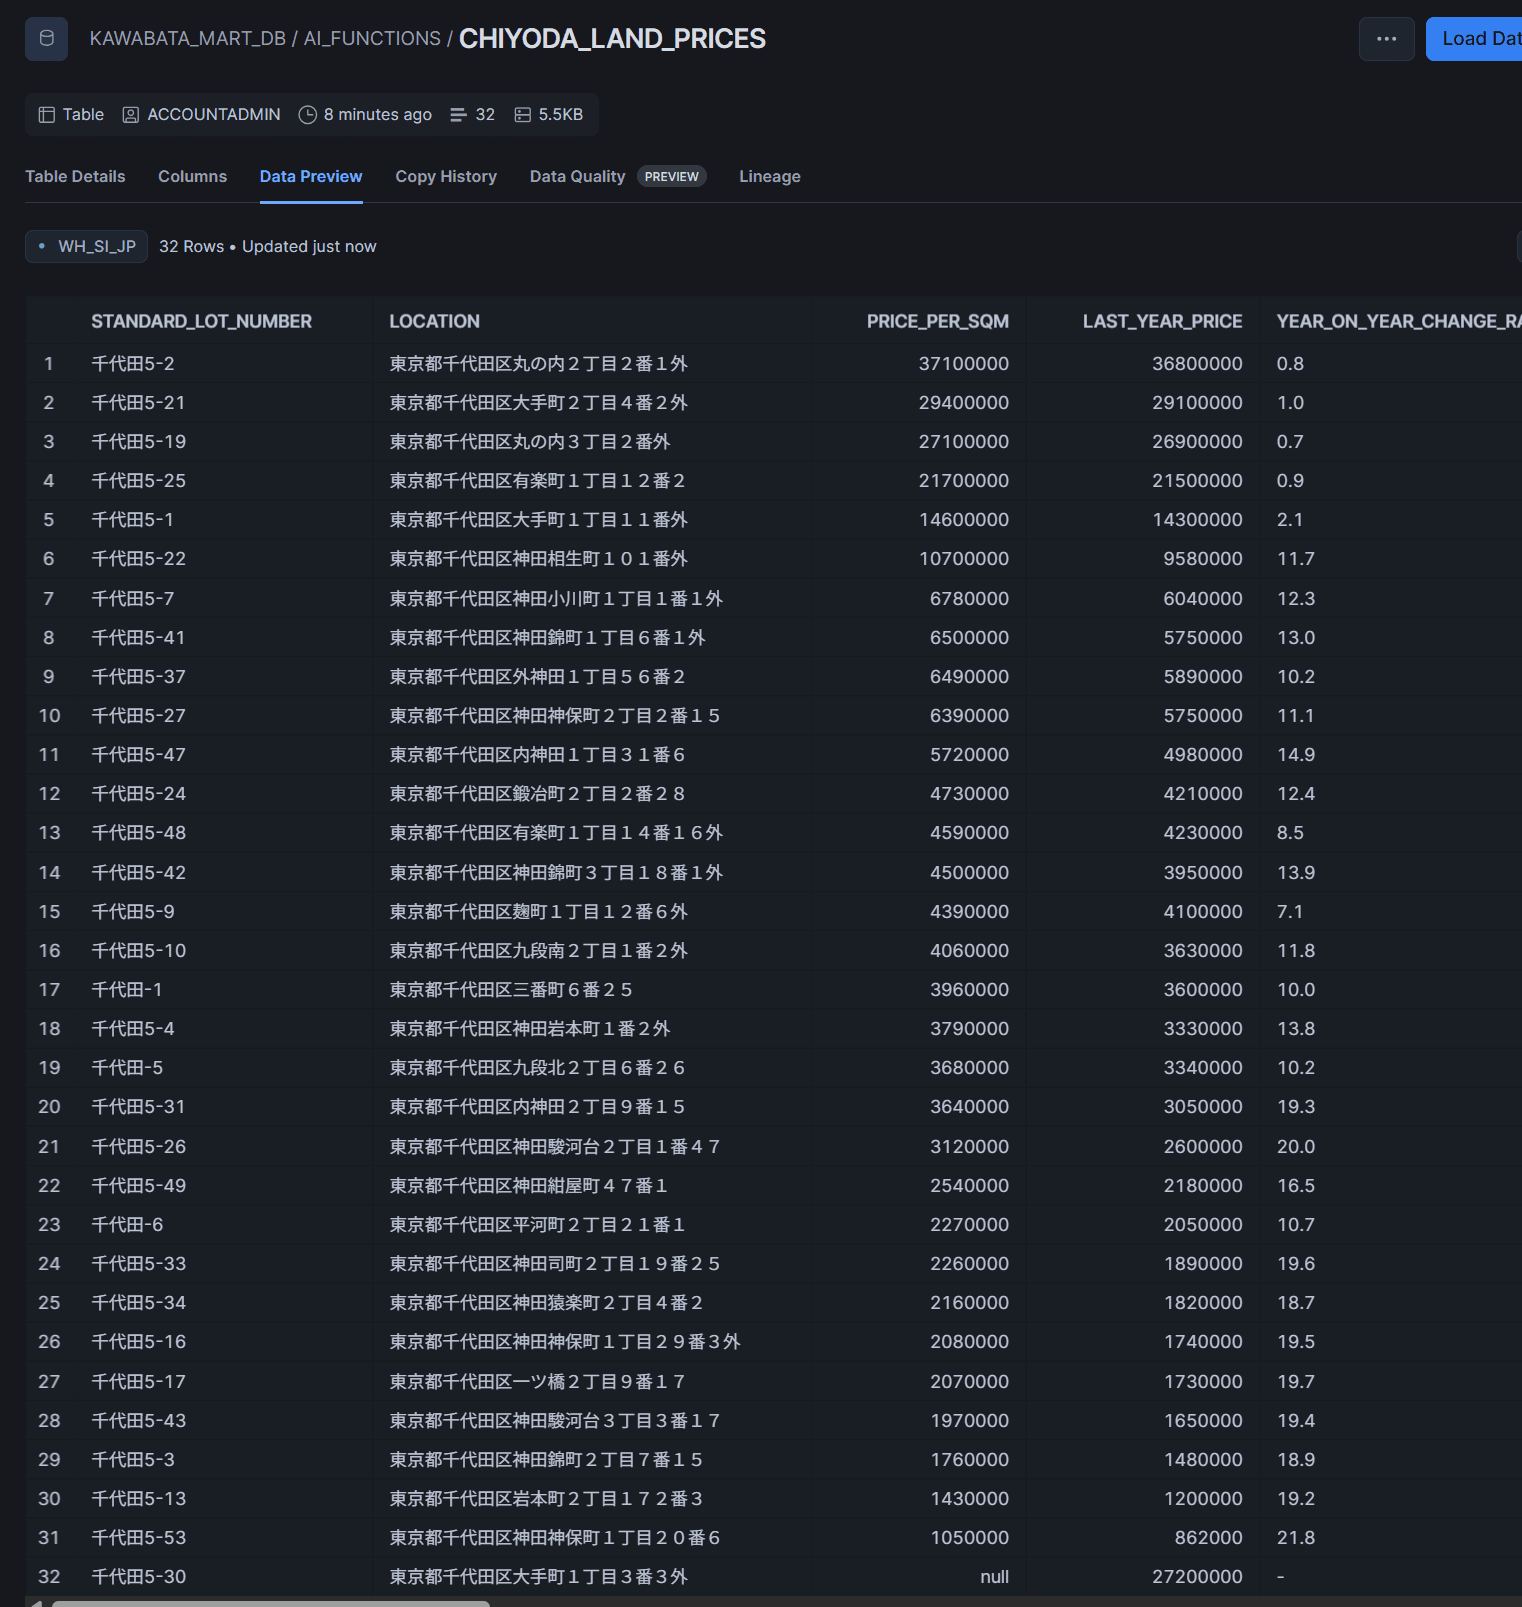1522x1607 pixels.
Task: Select cell 千代田5-37
Action: pyautogui.click(x=138, y=676)
